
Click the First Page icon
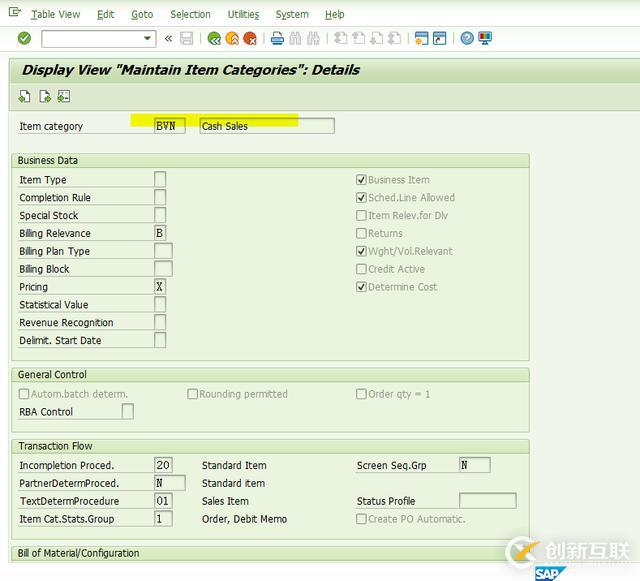(340, 39)
